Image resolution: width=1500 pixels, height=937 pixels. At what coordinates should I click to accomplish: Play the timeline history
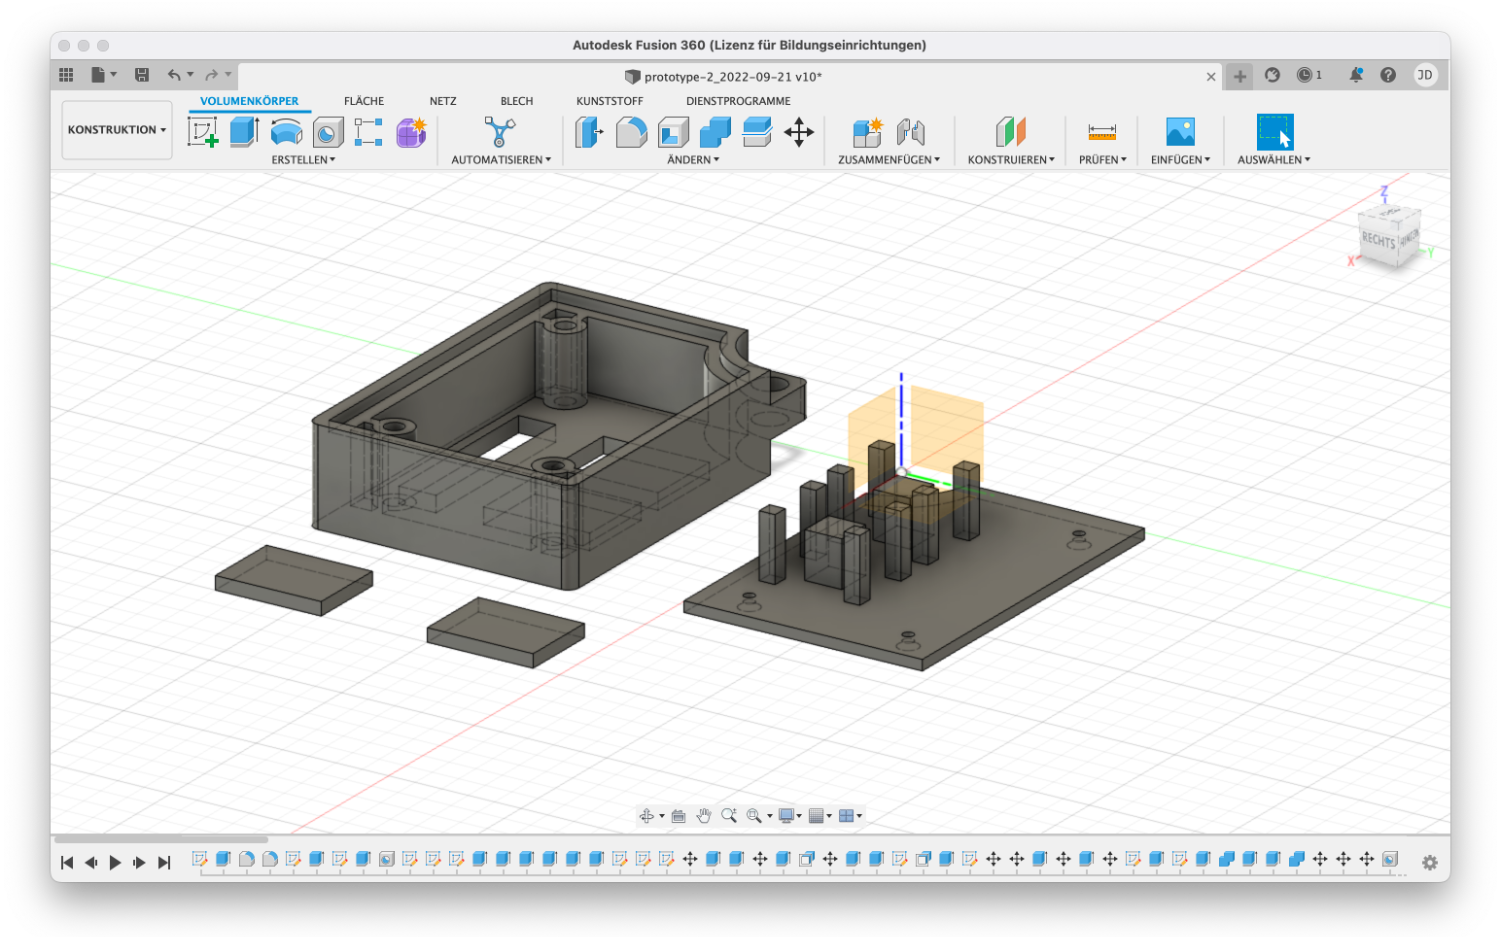point(115,862)
